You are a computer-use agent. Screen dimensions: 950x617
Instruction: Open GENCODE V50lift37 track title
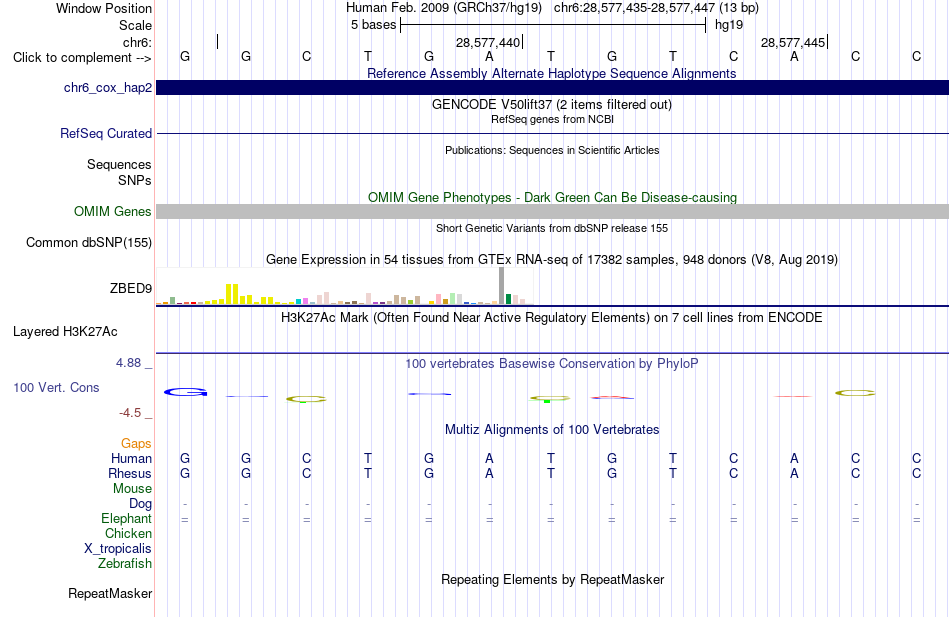[552, 104]
